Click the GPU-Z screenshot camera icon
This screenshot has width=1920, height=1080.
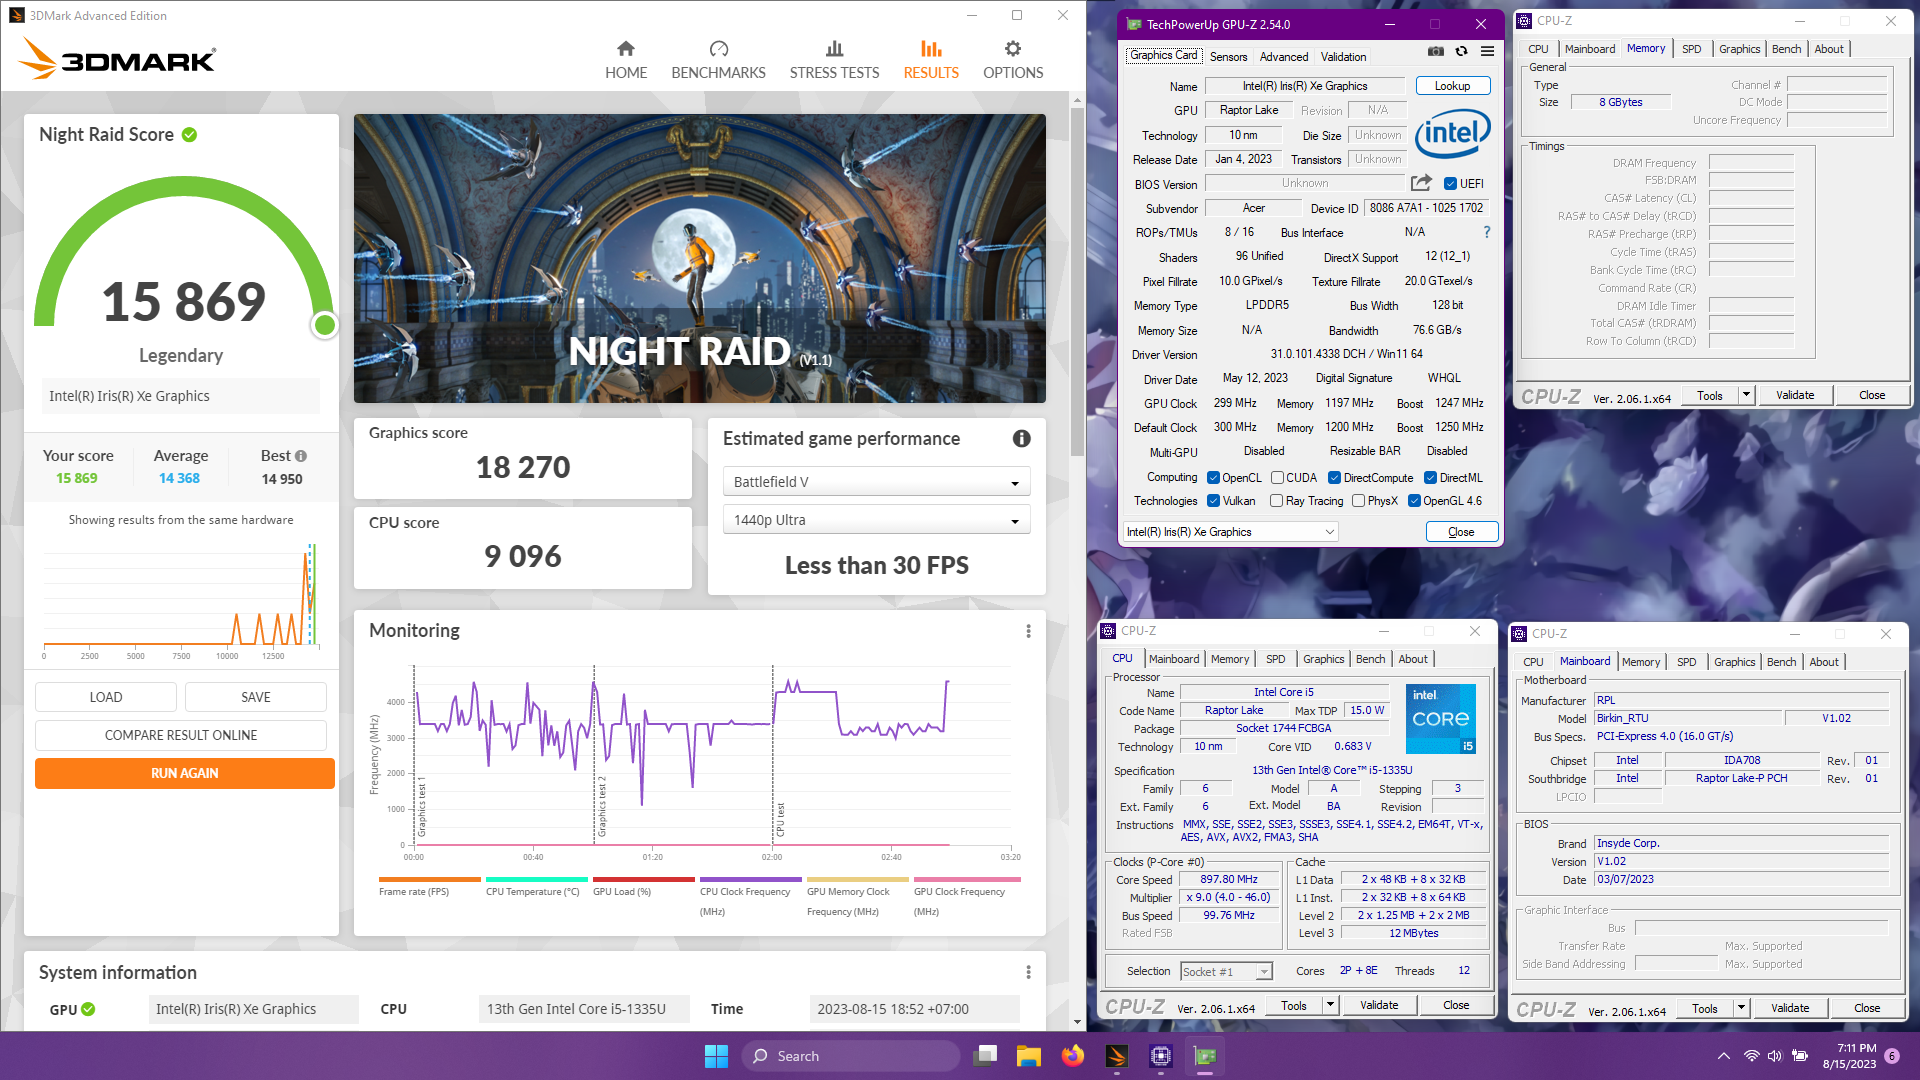(1435, 52)
